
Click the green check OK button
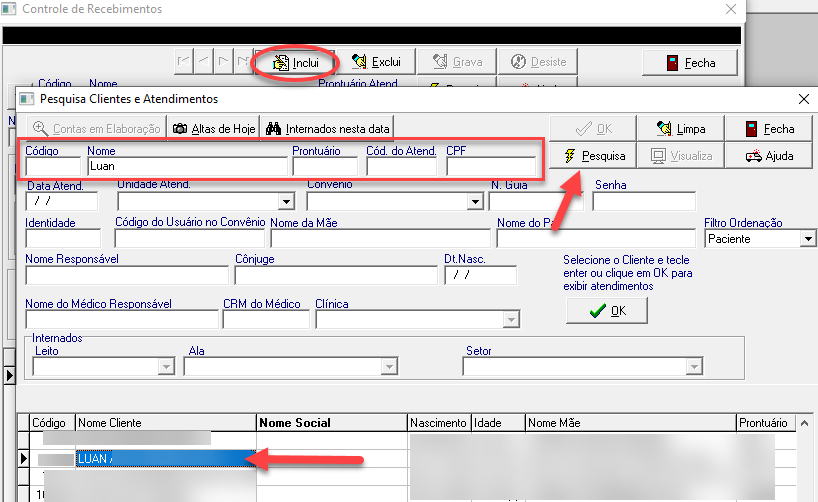[x=607, y=311]
